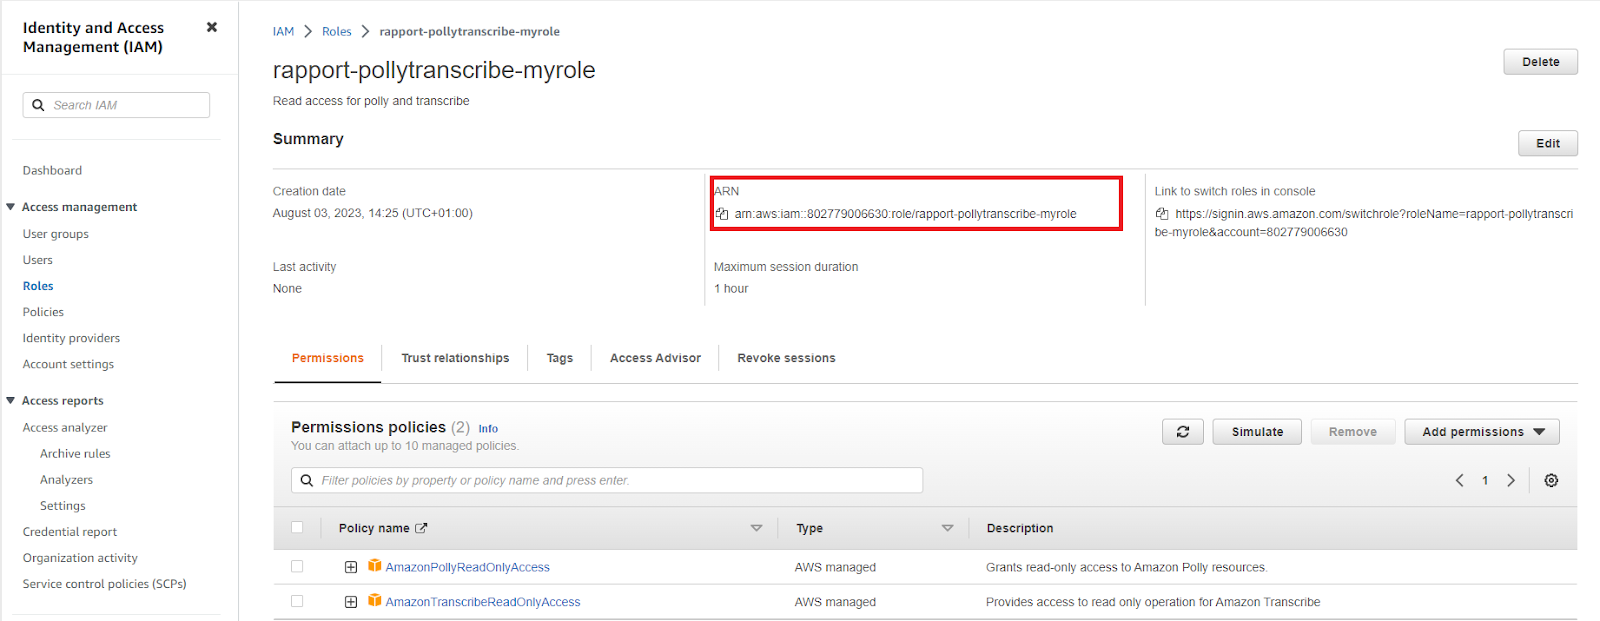The image size is (1600, 621).
Task: Open table preferences gear icon
Action: point(1551,481)
